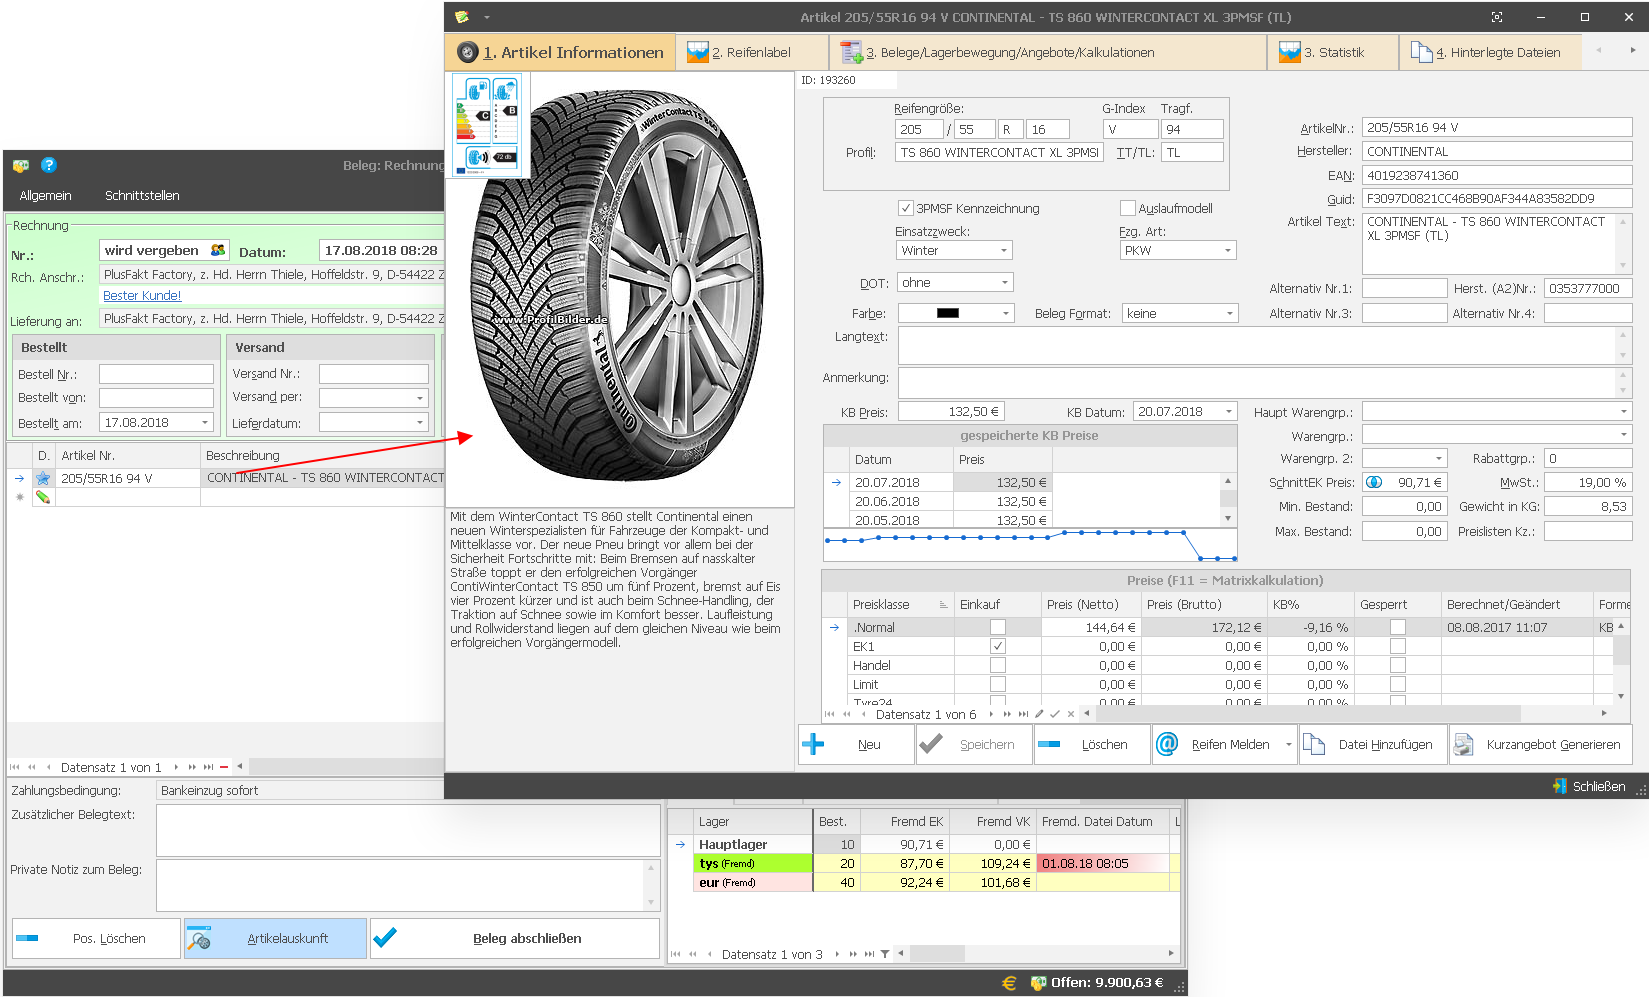This screenshot has height=997, width=1649.
Task: Click the red minus in the positions navigator
Action: click(224, 767)
